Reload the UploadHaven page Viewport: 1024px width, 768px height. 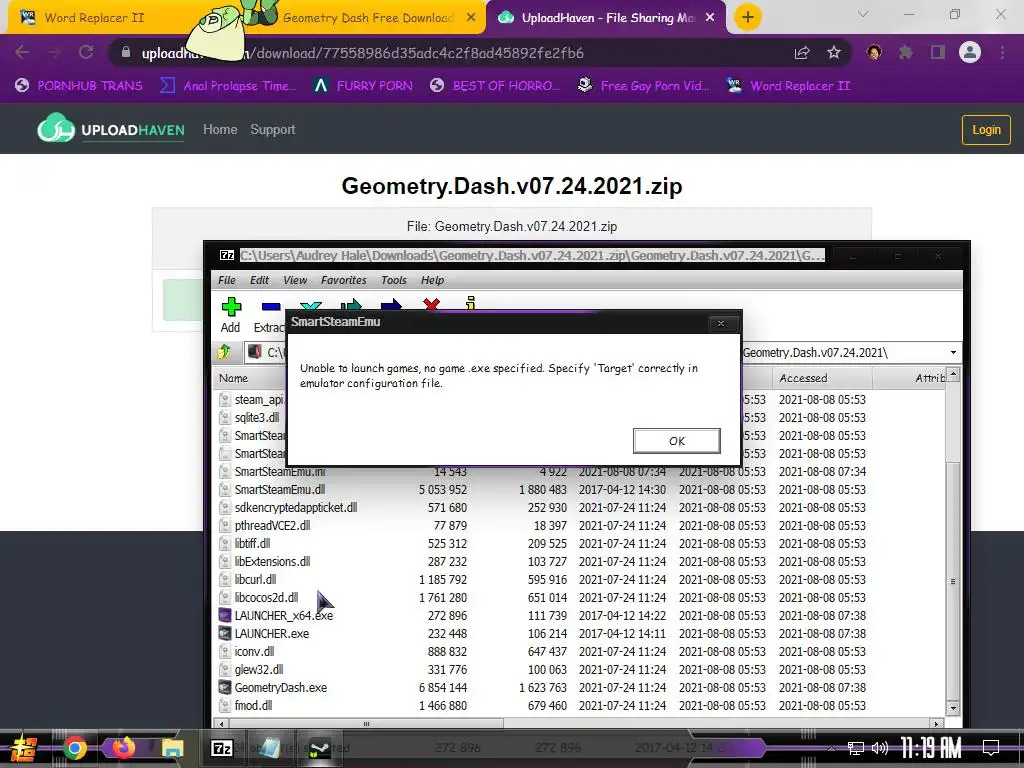86,52
